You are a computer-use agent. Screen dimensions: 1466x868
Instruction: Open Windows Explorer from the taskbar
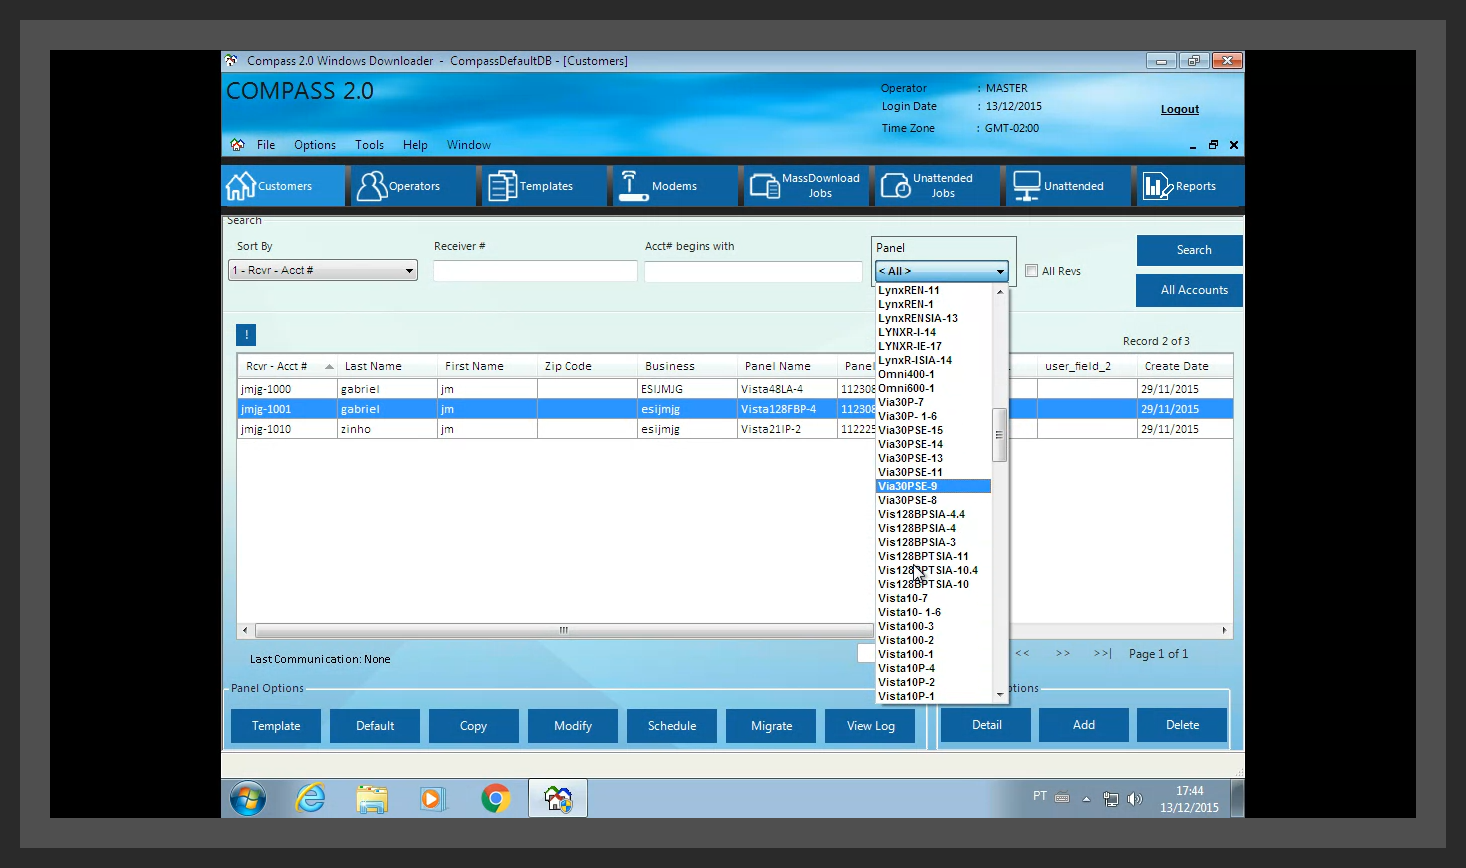click(x=372, y=798)
